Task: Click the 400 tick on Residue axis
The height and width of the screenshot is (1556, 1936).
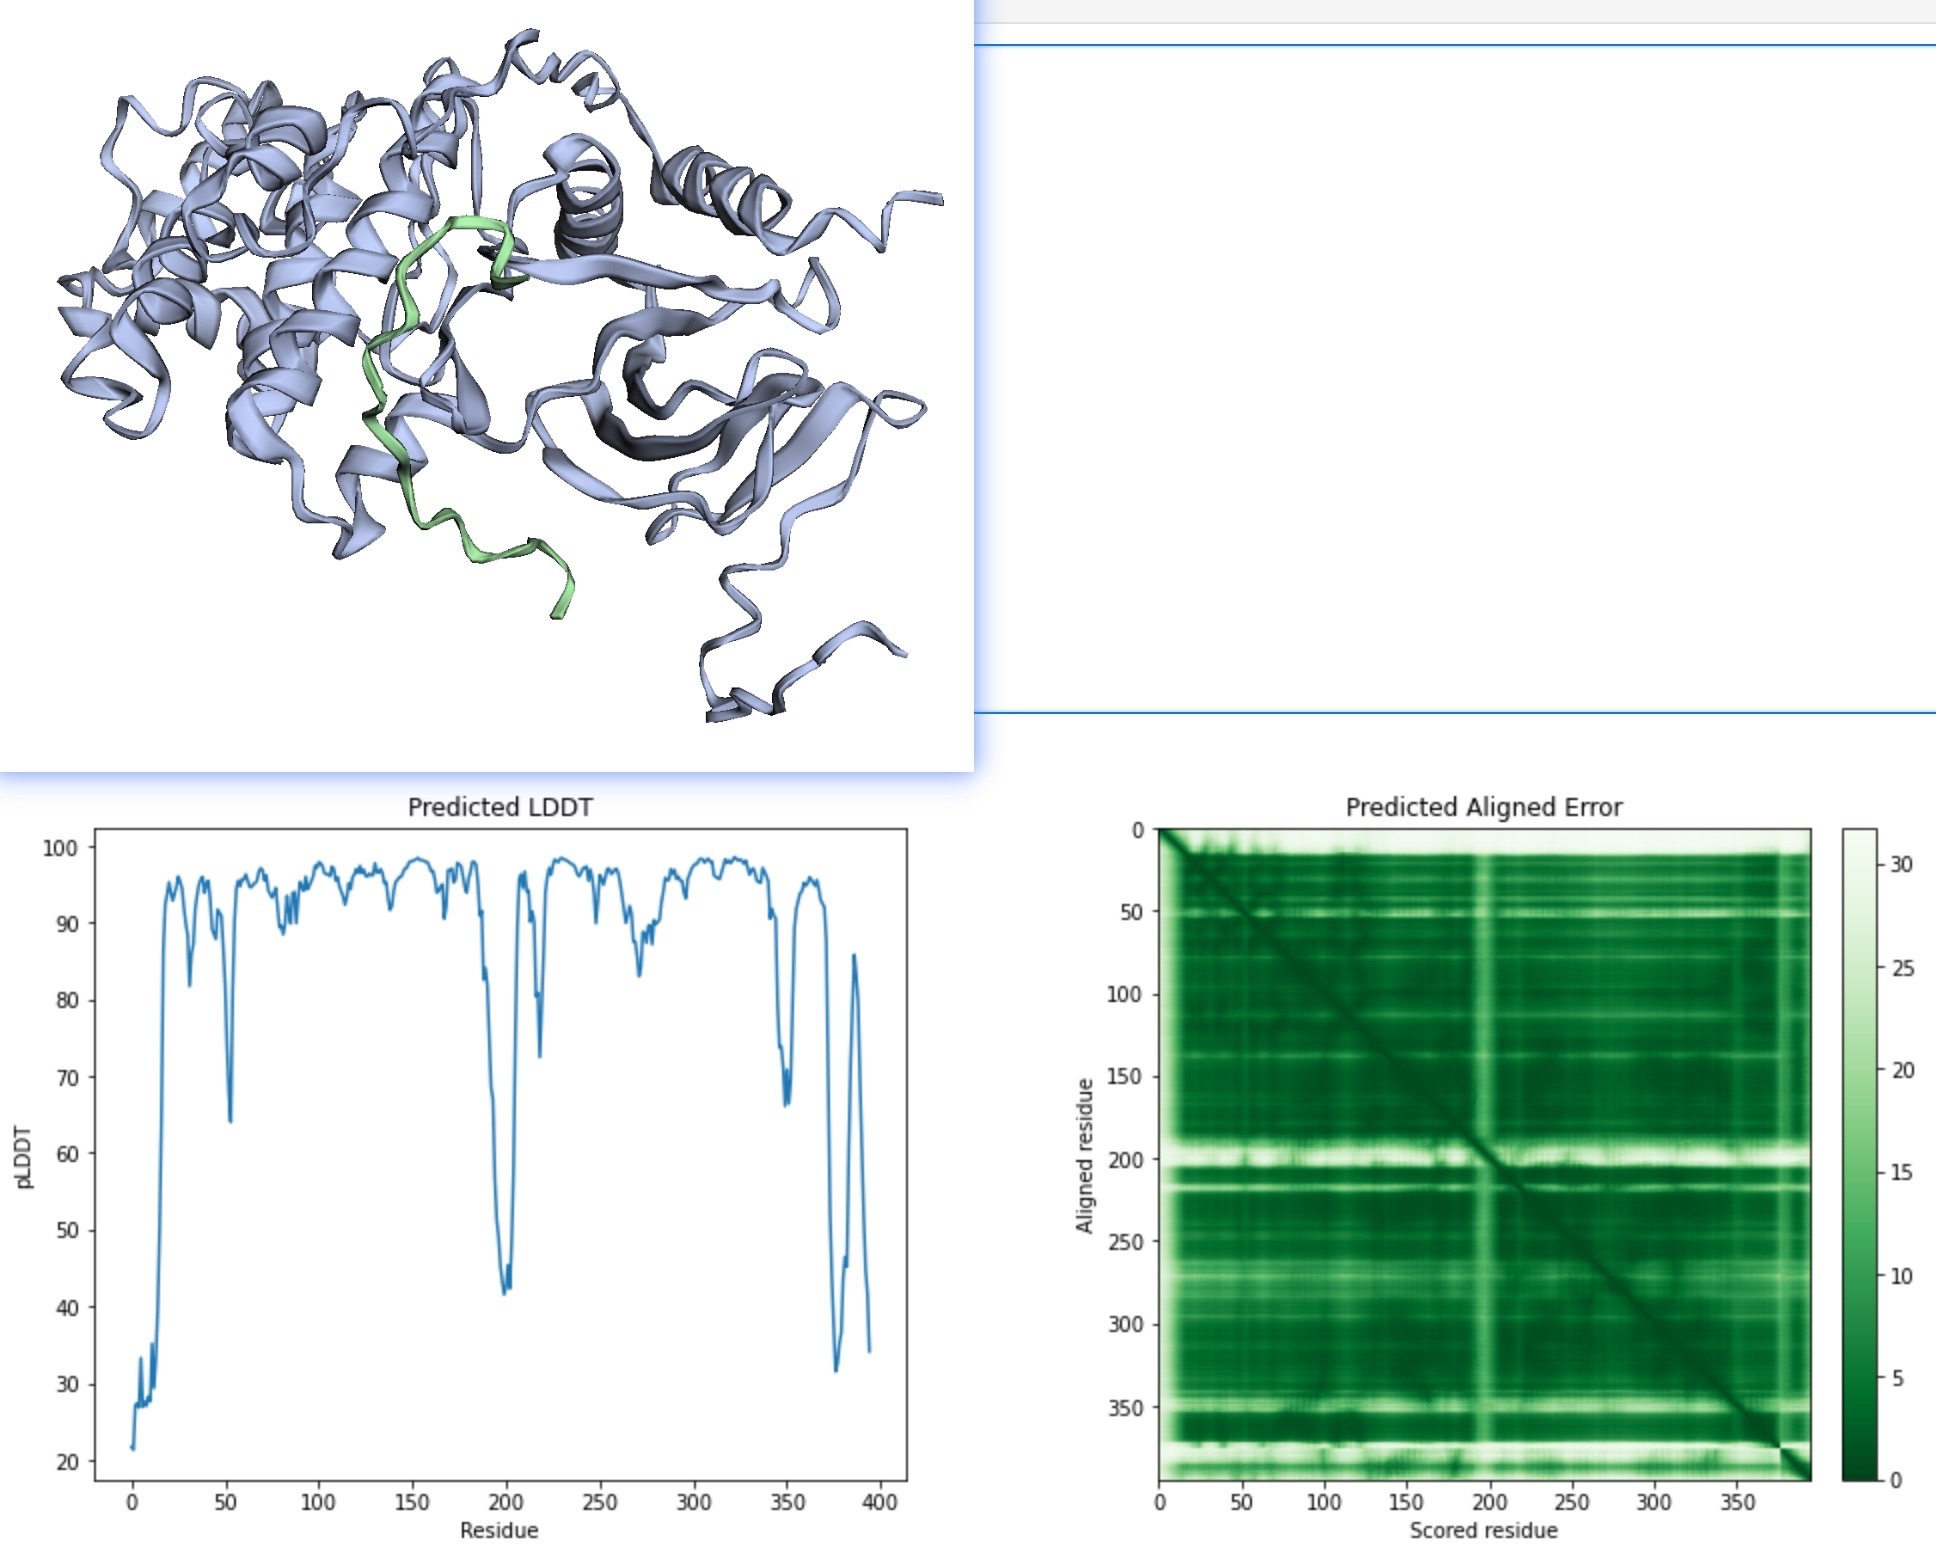Action: coord(880,1502)
